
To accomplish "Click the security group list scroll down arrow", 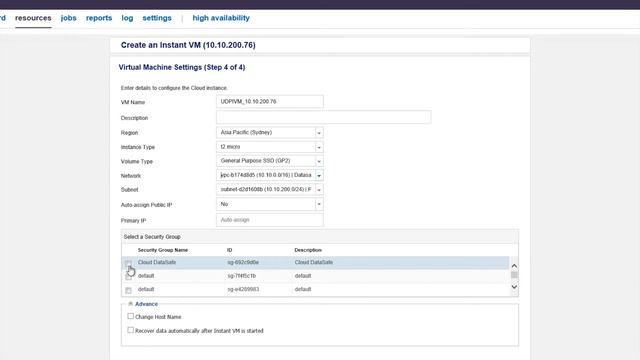I will [514, 287].
